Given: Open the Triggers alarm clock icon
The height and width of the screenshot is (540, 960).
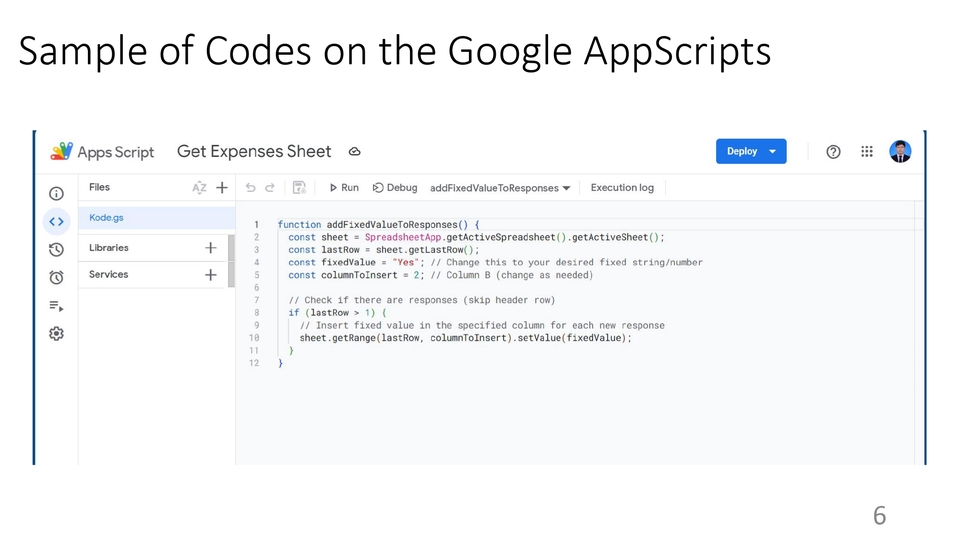Looking at the screenshot, I should 56,277.
